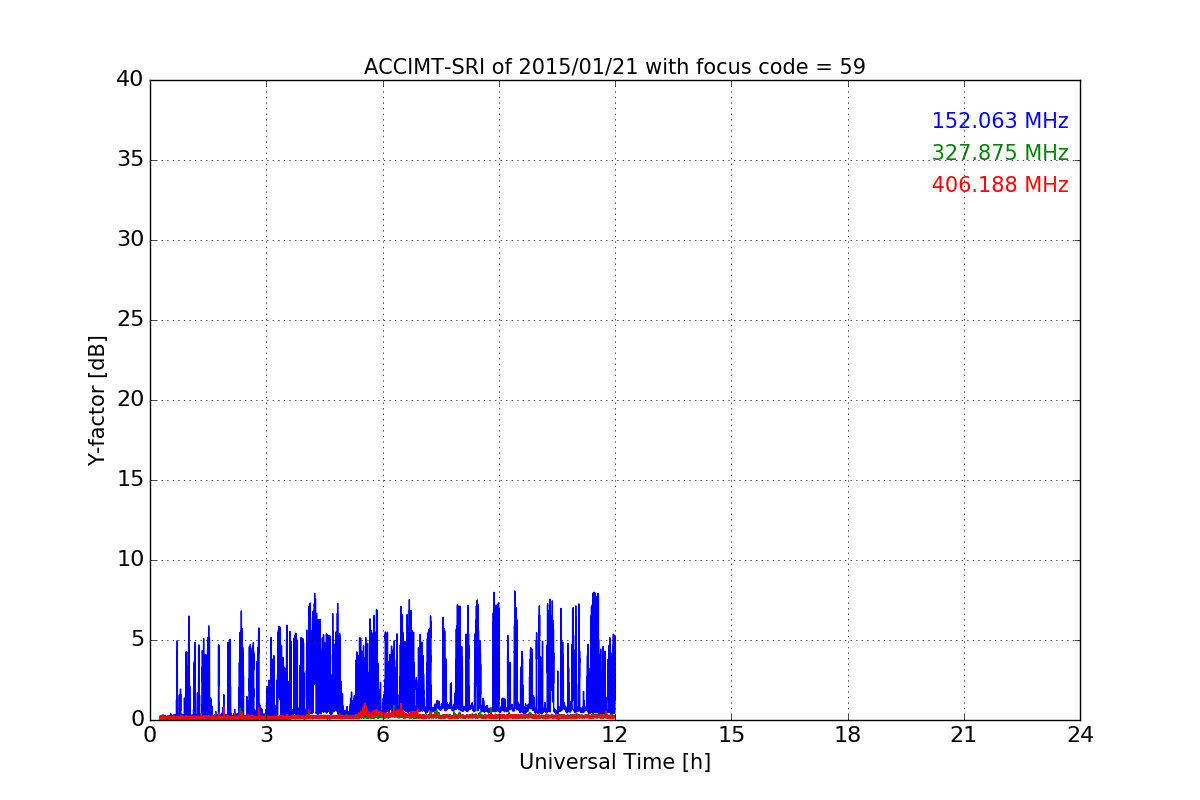This screenshot has width=1200, height=800.
Task: Click the y-axis tick label 35
Action: pyautogui.click(x=130, y=160)
